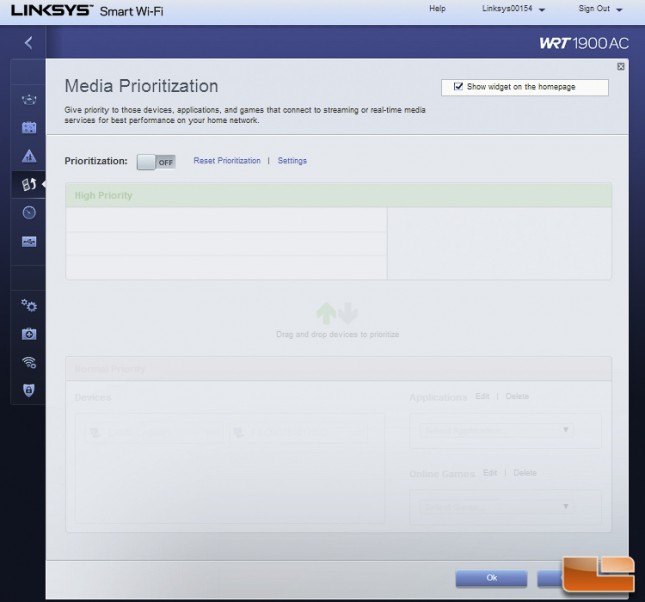The image size is (645, 602).
Task: Open the Guest Access sidebar icon
Action: [28, 128]
